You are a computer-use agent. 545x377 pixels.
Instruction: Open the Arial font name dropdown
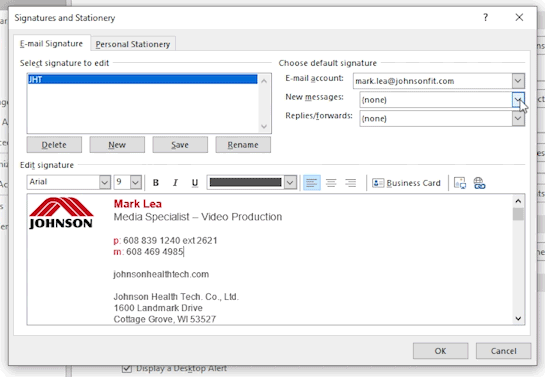[x=105, y=182]
